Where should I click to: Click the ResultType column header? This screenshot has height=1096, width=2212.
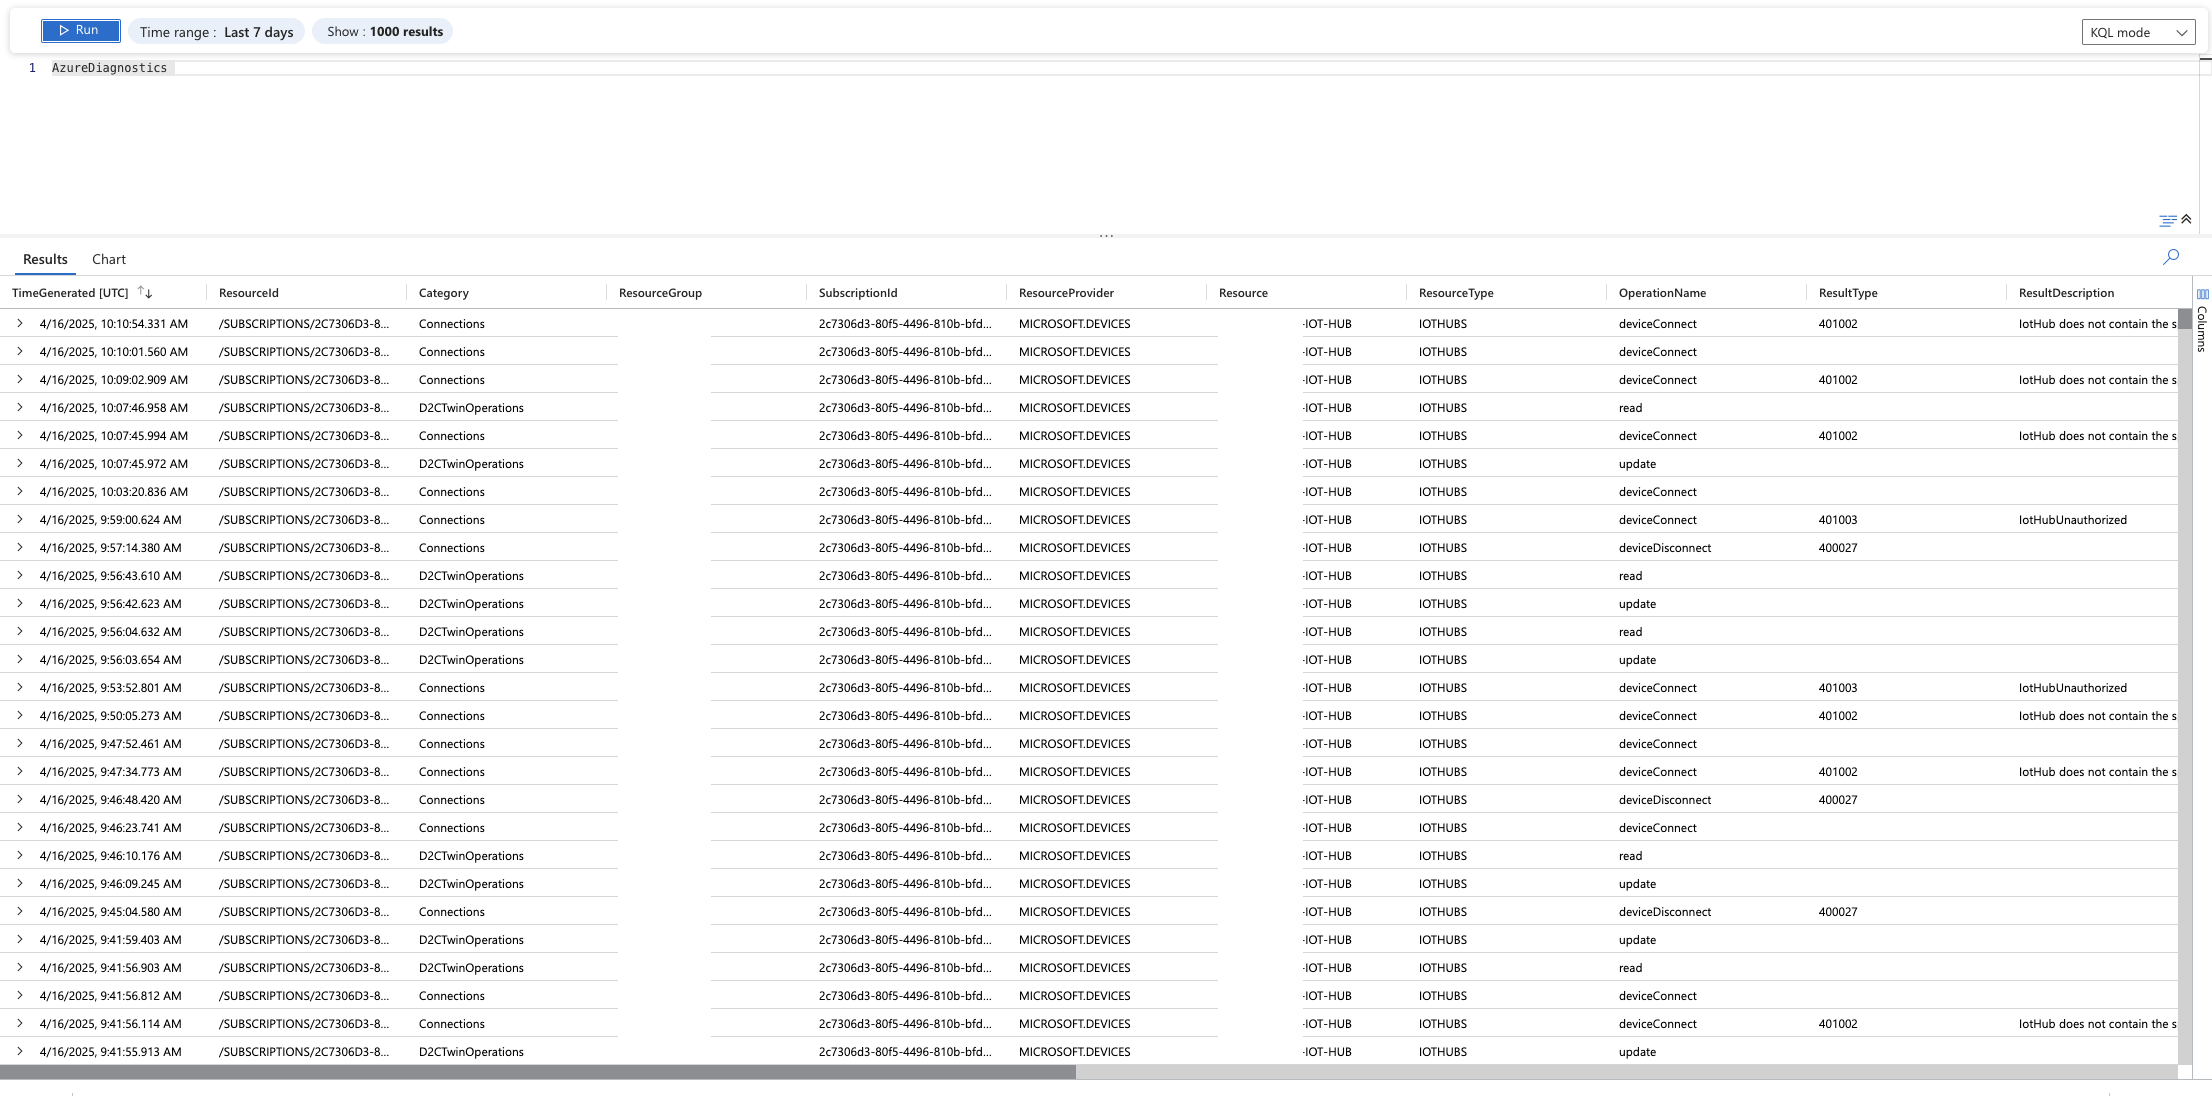pyautogui.click(x=1847, y=293)
